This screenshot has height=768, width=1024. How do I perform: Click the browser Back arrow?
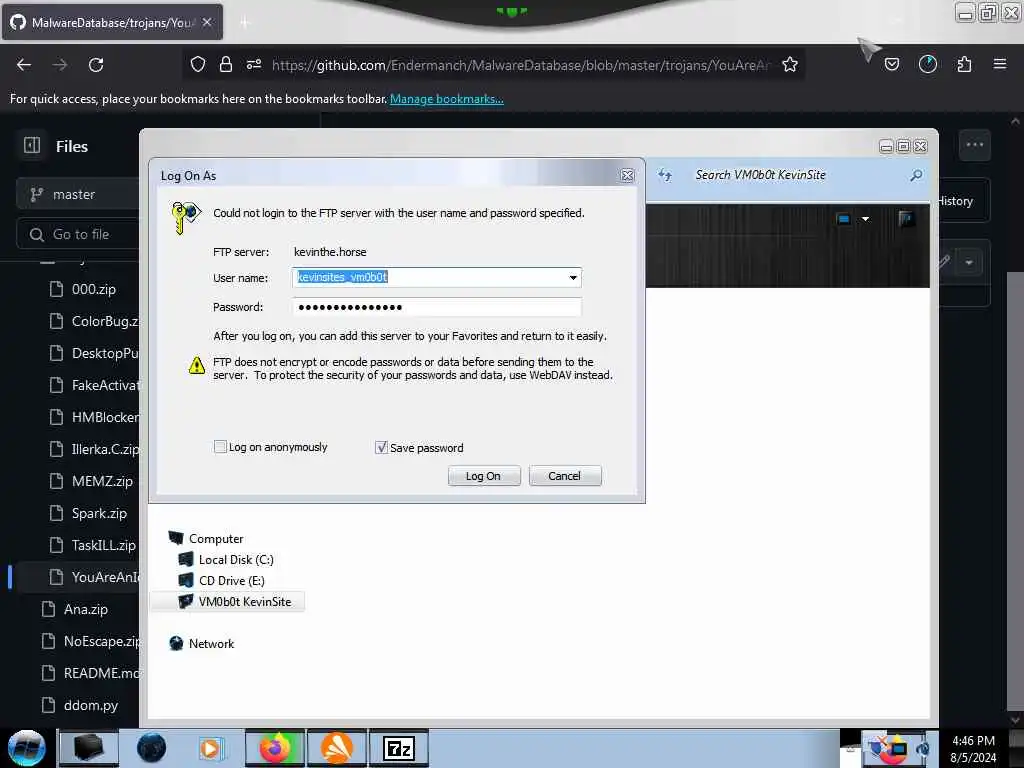(x=24, y=65)
